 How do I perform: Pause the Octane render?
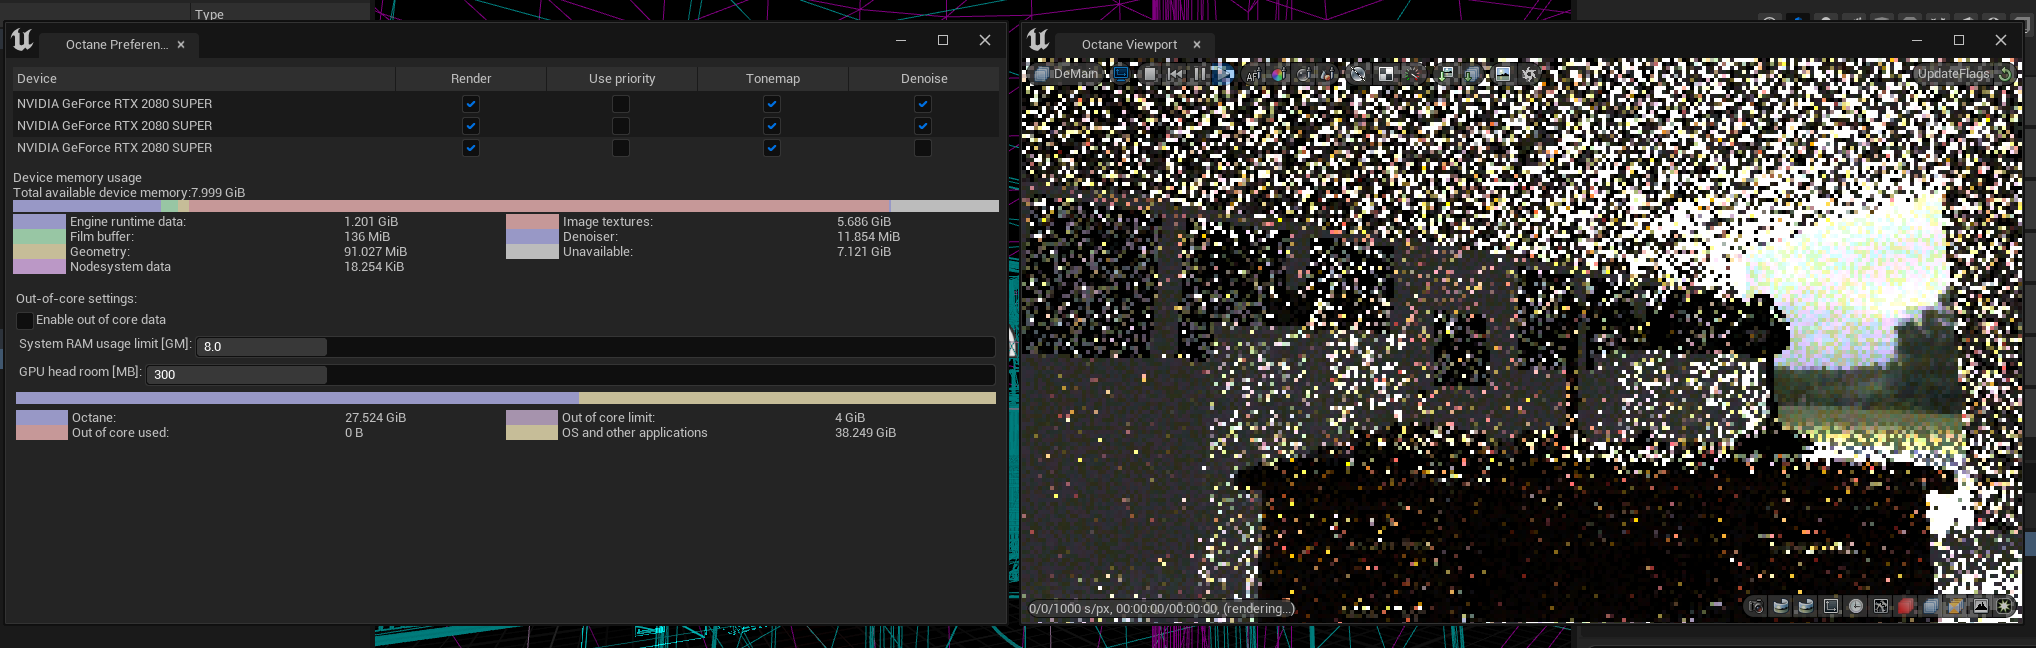click(x=1199, y=73)
